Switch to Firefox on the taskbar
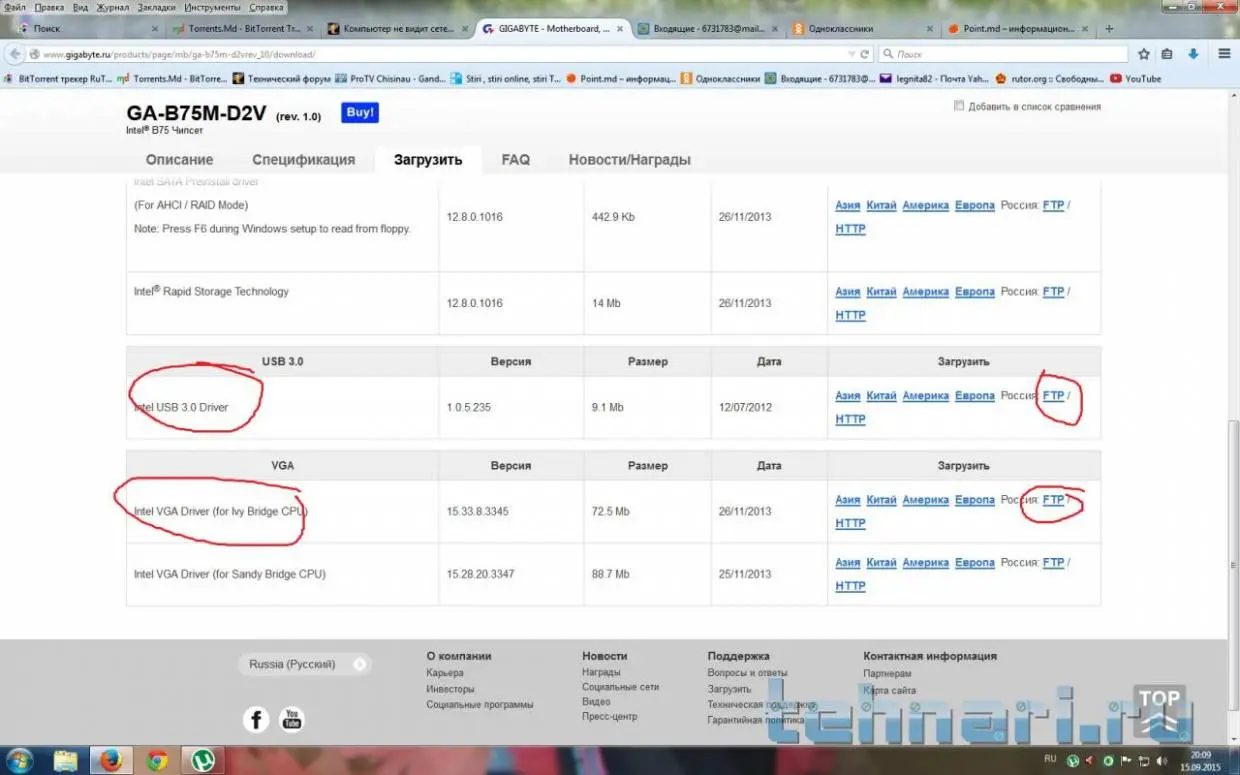 click(x=111, y=761)
